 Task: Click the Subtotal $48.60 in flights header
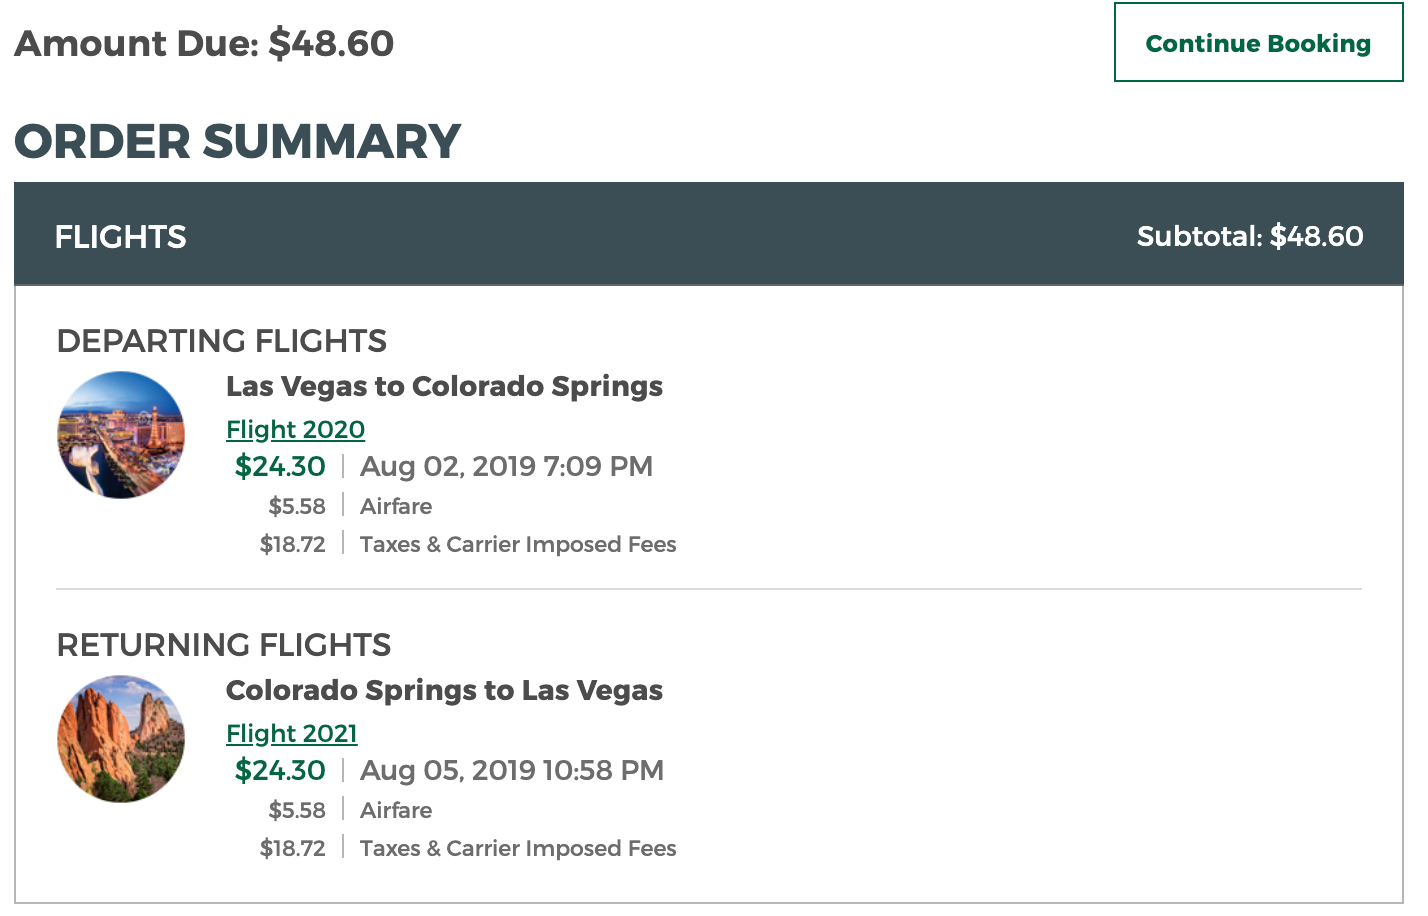click(x=1249, y=237)
